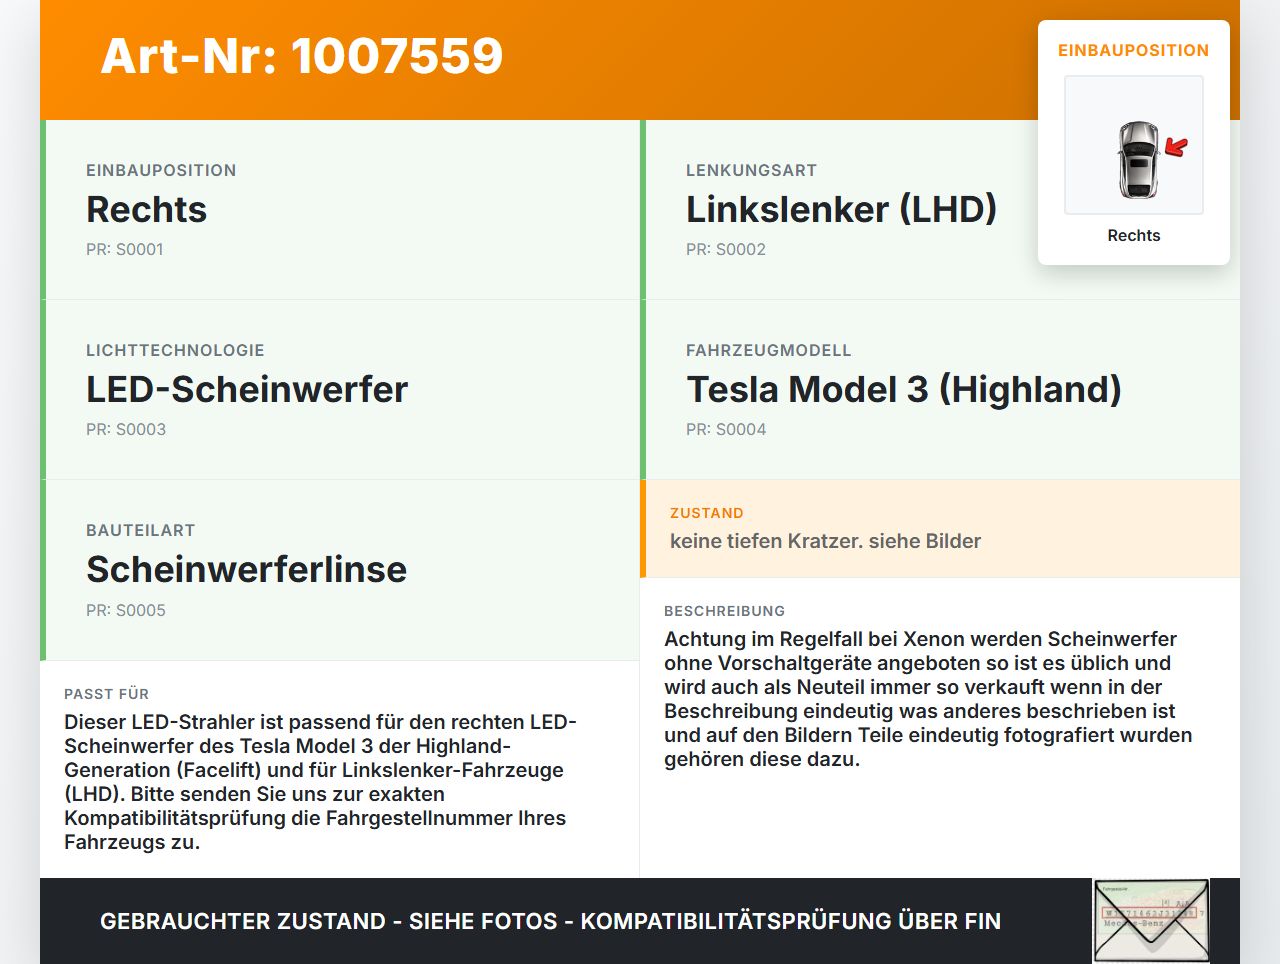Click the BESCHREIBUNG heading

point(725,611)
